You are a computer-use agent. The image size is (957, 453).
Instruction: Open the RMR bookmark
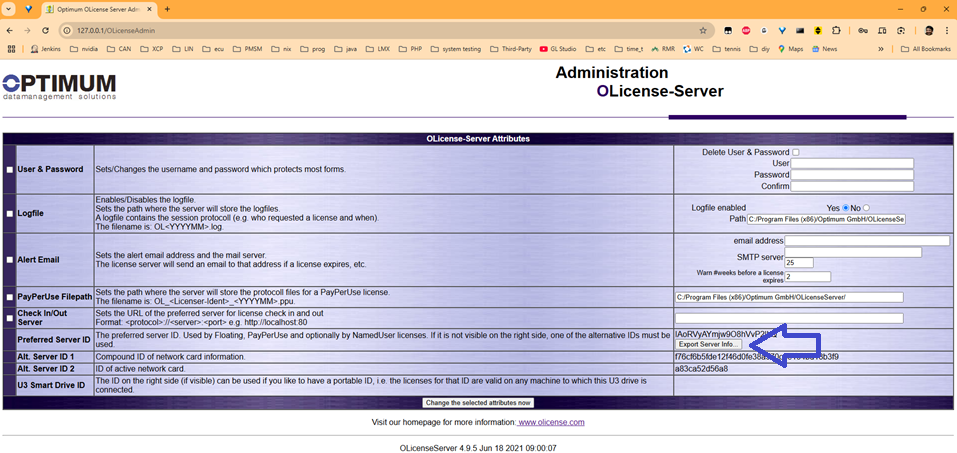pyautogui.click(x=663, y=49)
